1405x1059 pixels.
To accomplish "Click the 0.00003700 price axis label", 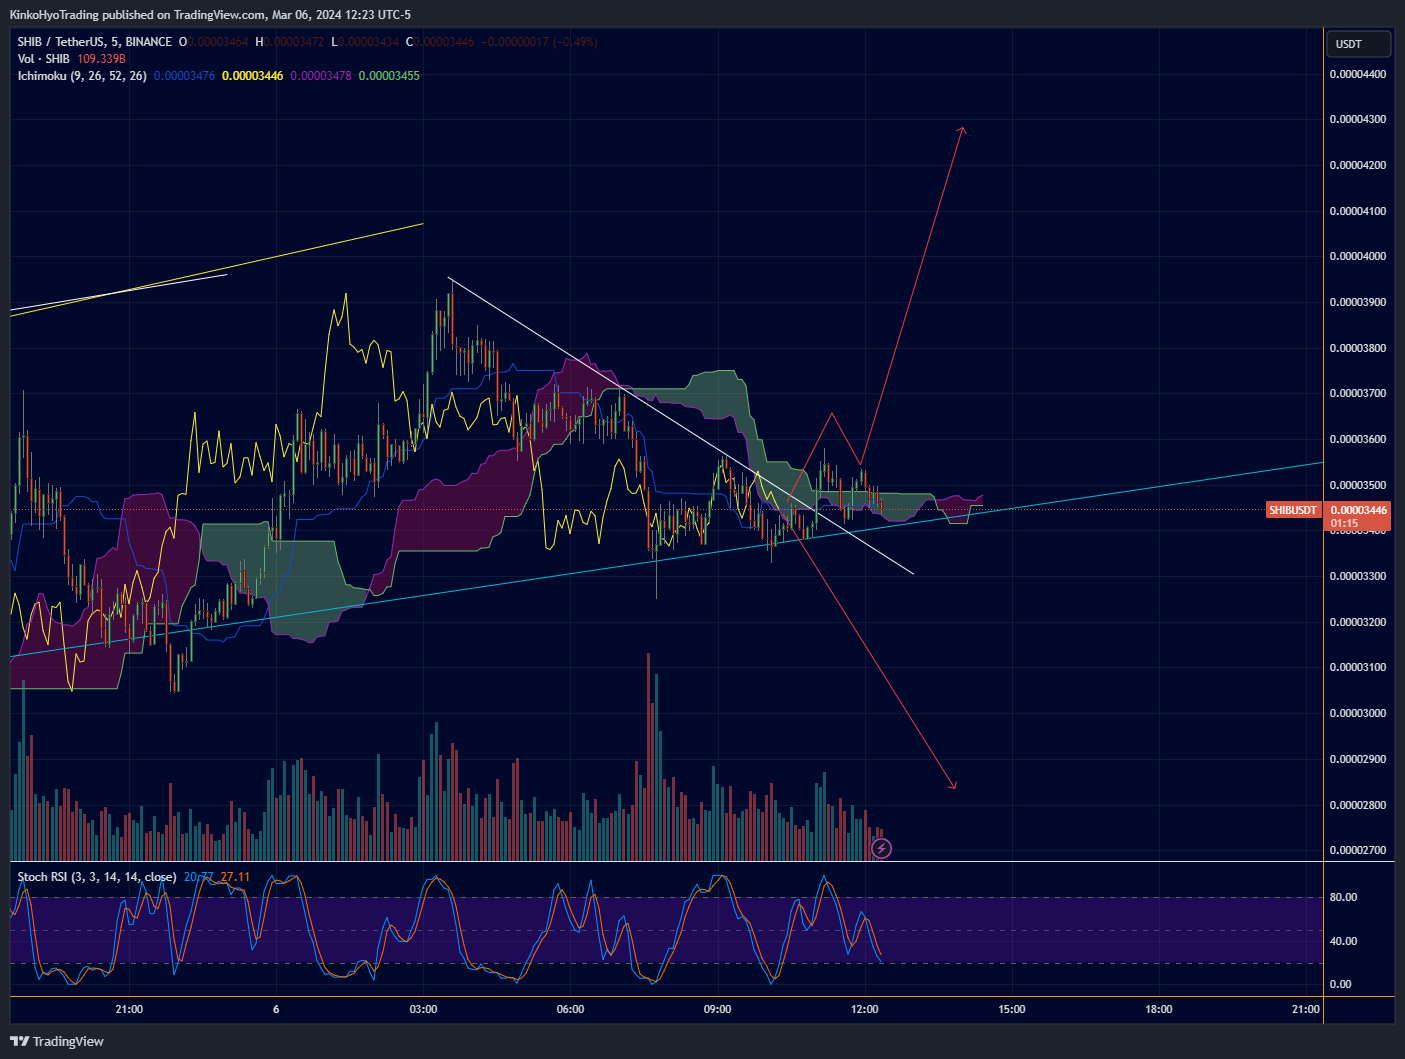I will 1358,393.
